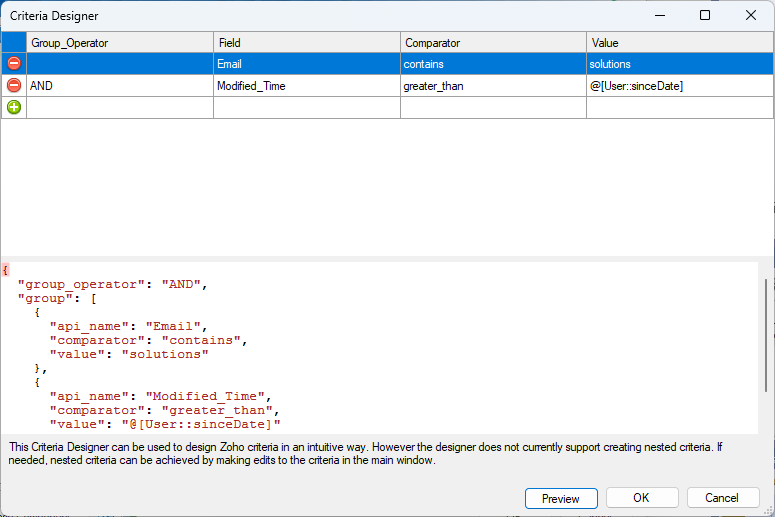Select the @[User::sinceDate] value cell
This screenshot has height=517, width=775.
point(680,86)
